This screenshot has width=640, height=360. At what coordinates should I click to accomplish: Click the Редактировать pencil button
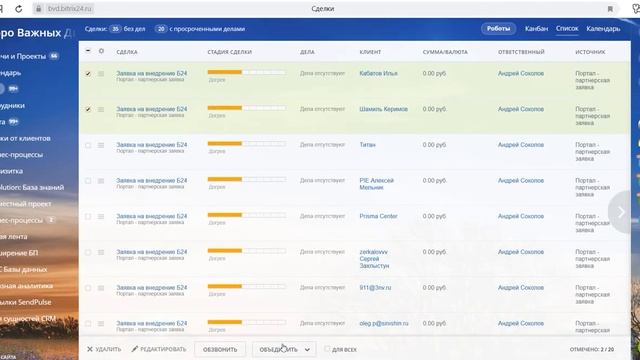click(159, 349)
